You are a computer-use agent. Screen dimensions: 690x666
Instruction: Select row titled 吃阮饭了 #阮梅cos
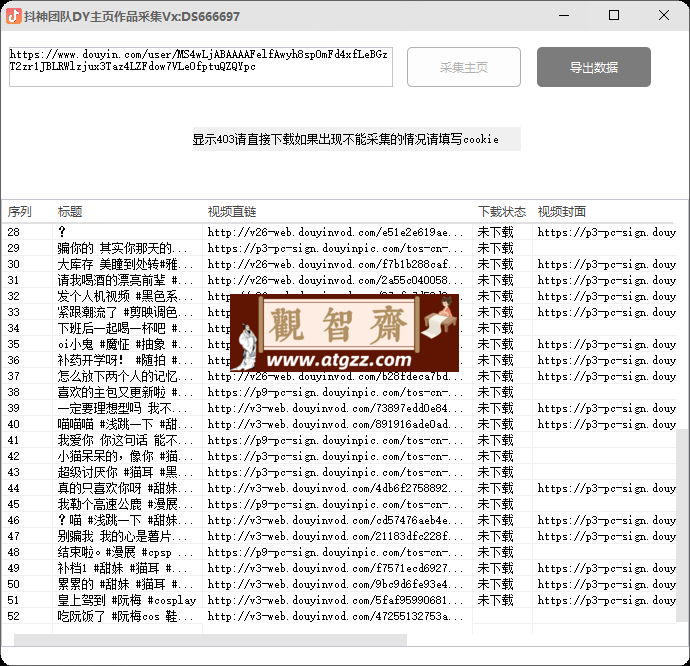(x=339, y=616)
